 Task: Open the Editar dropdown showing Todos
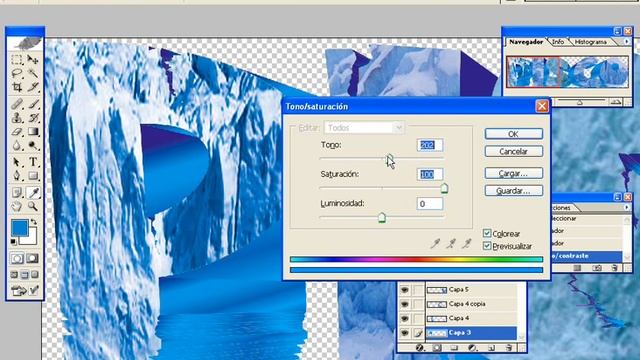[x=364, y=128]
